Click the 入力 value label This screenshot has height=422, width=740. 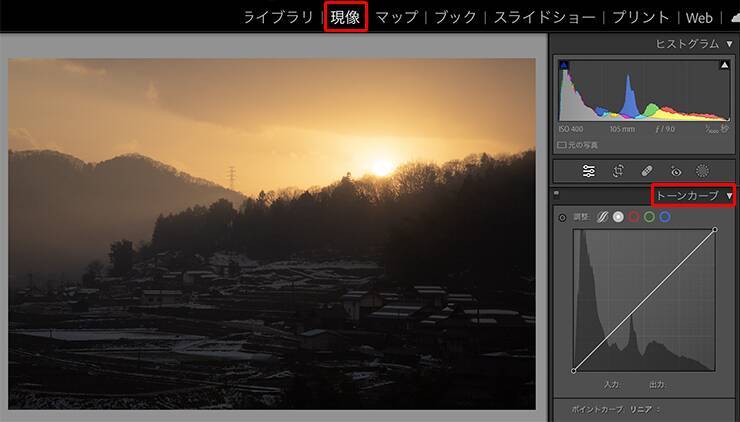pyautogui.click(x=612, y=385)
